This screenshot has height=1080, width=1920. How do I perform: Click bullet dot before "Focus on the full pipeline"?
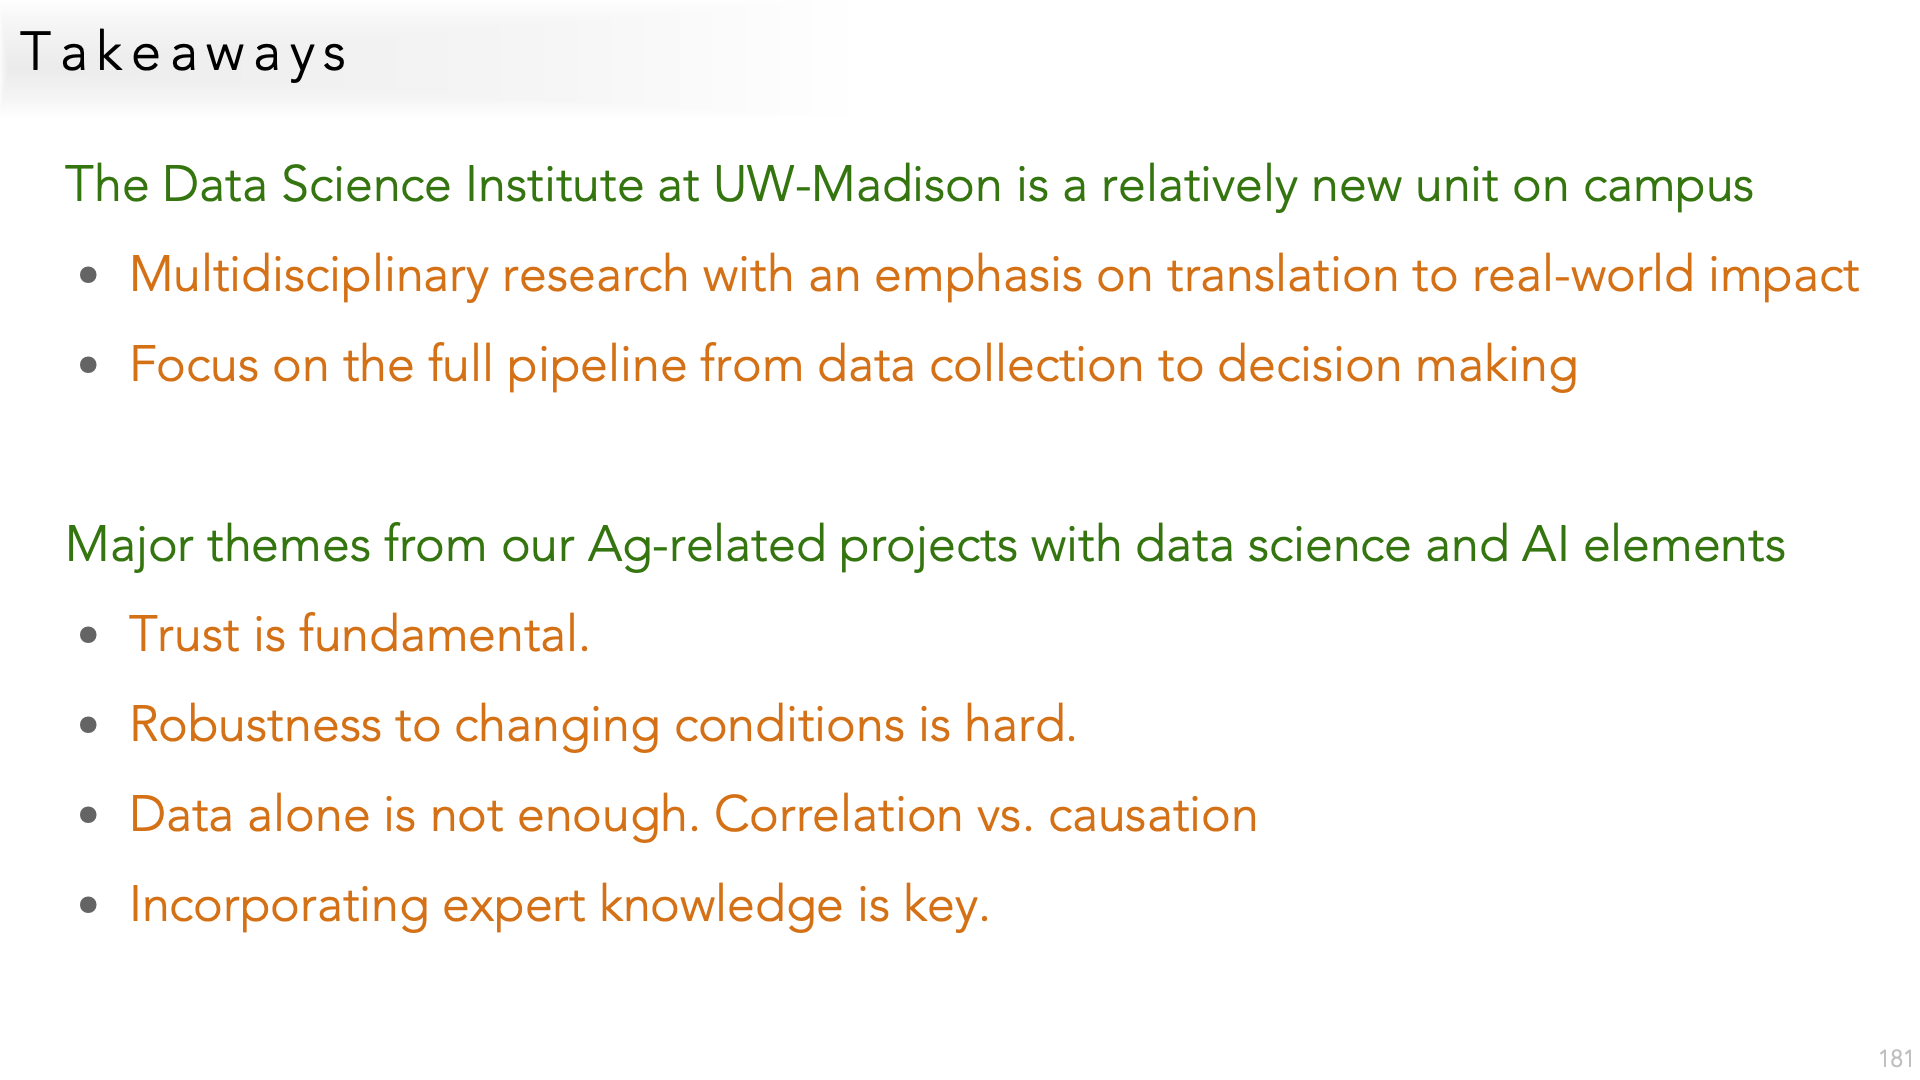tap(89, 365)
